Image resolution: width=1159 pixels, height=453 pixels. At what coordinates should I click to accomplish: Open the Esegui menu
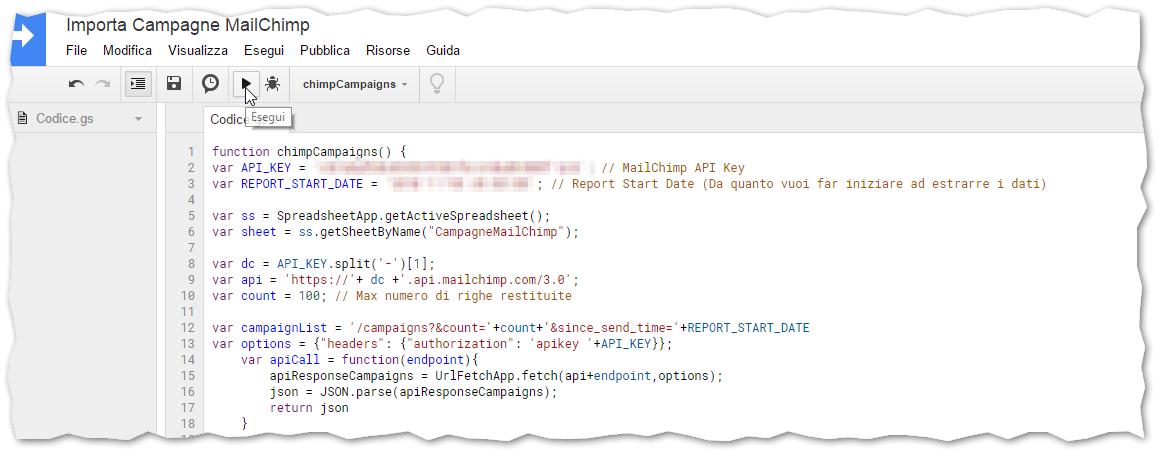[264, 51]
